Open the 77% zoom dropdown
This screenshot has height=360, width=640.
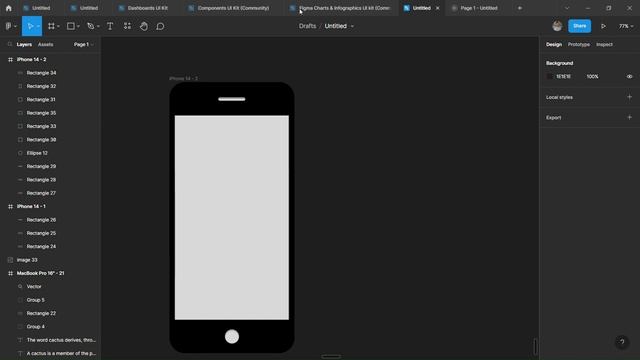click(x=626, y=26)
